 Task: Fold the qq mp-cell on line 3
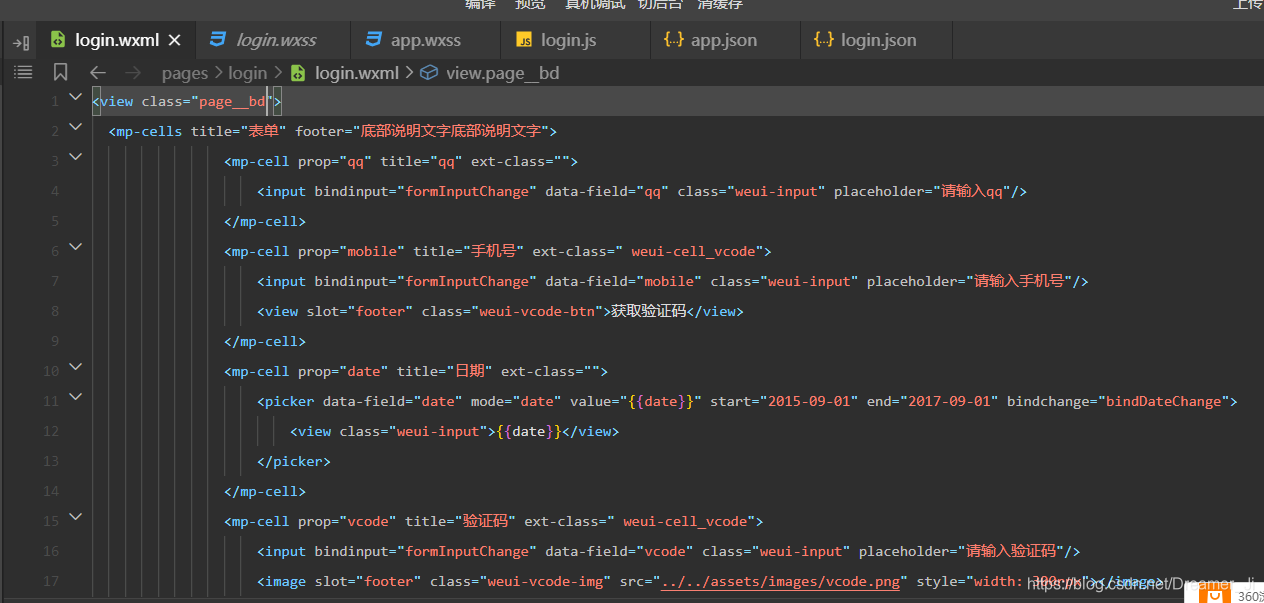pyautogui.click(x=75, y=158)
